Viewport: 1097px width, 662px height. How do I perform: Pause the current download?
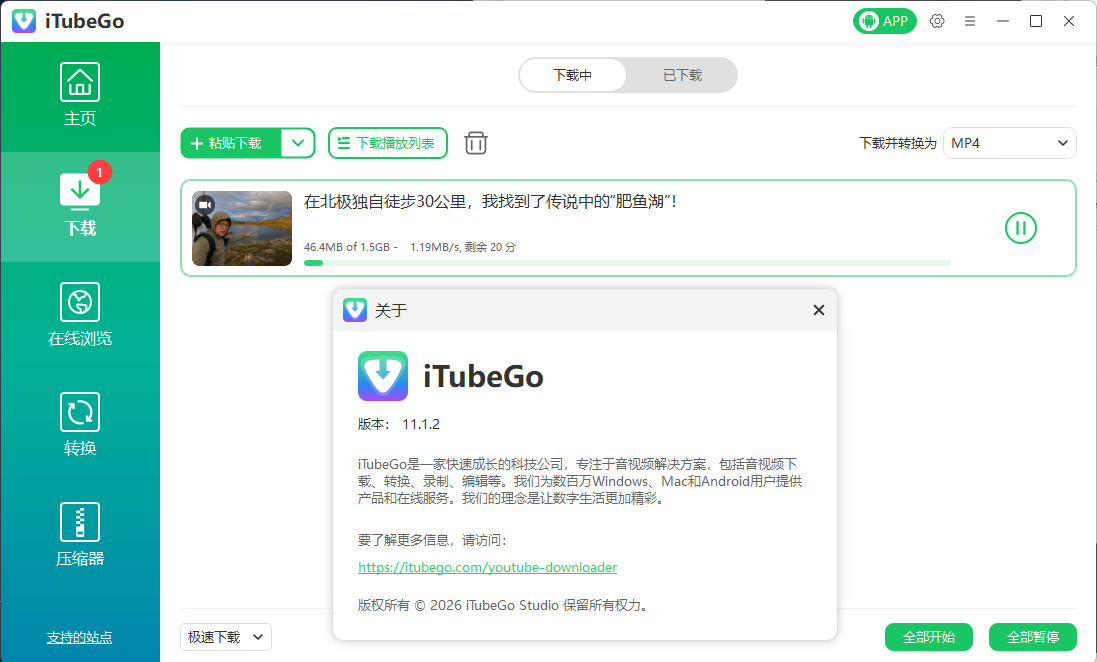click(1020, 228)
